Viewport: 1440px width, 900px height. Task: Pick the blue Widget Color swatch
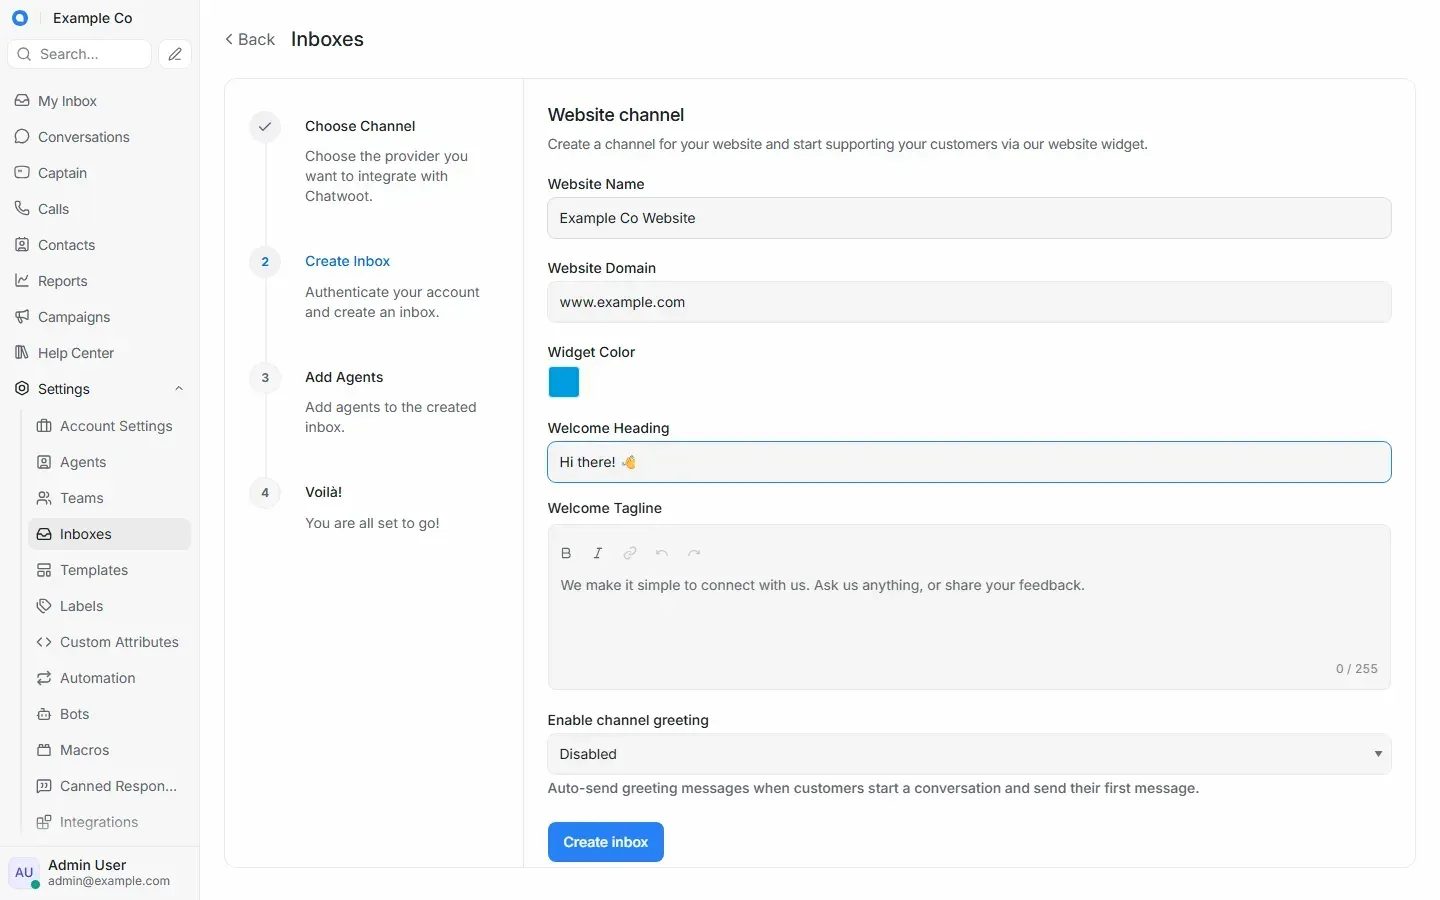point(564,382)
